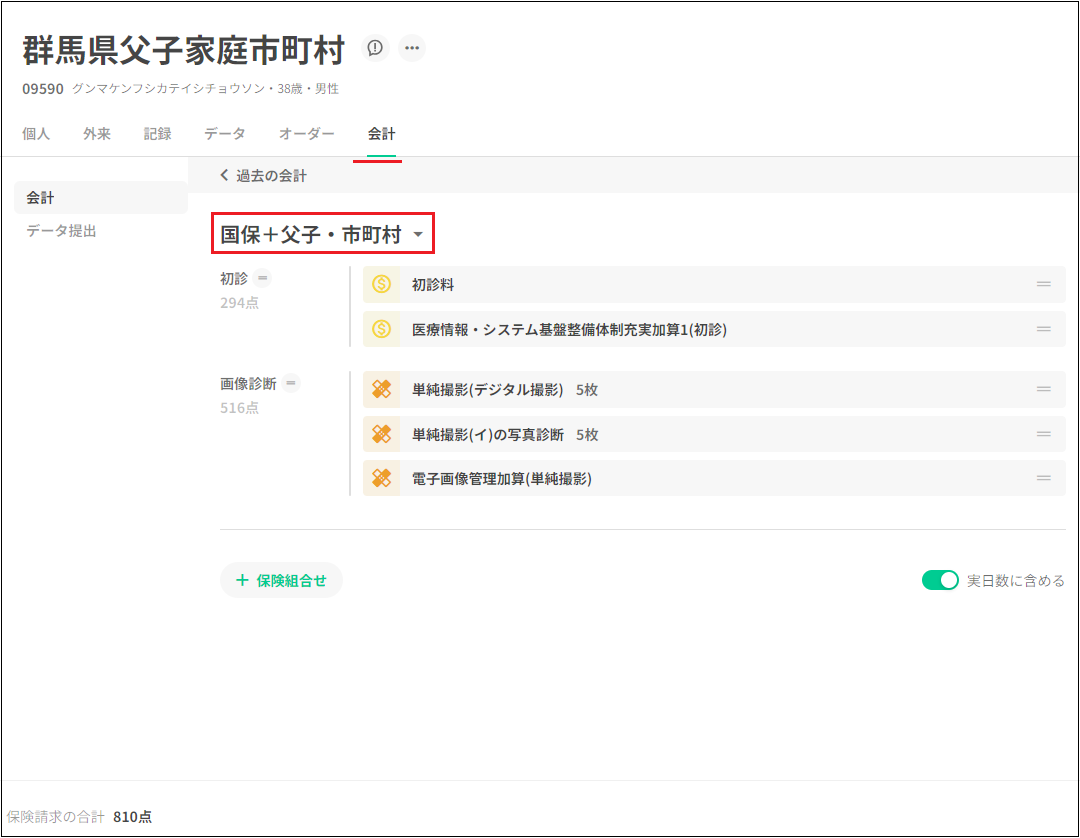Click the coin icon beside 初診料
The image size is (1080, 838).
coord(382,284)
